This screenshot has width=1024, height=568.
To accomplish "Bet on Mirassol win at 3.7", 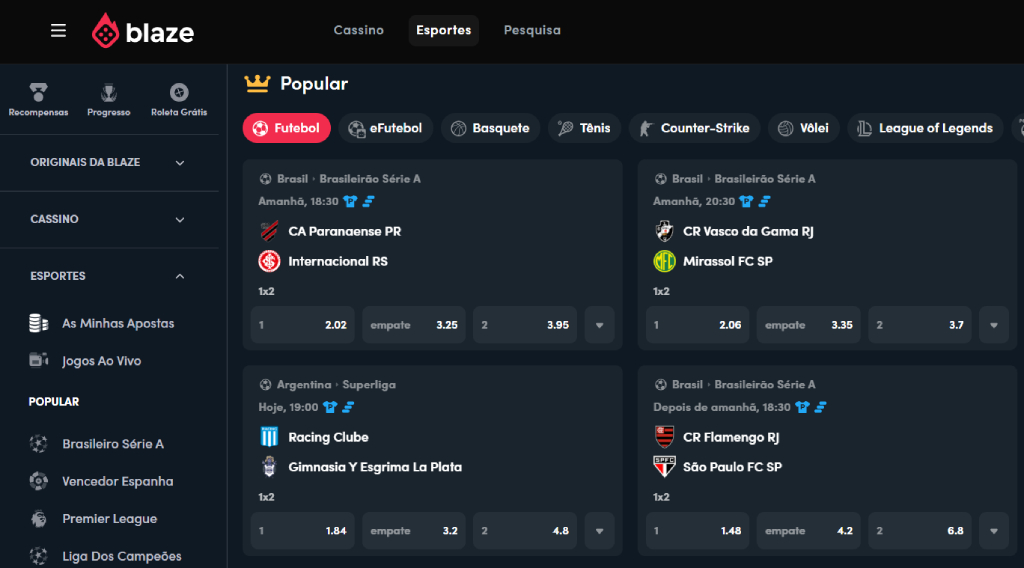I will point(920,324).
